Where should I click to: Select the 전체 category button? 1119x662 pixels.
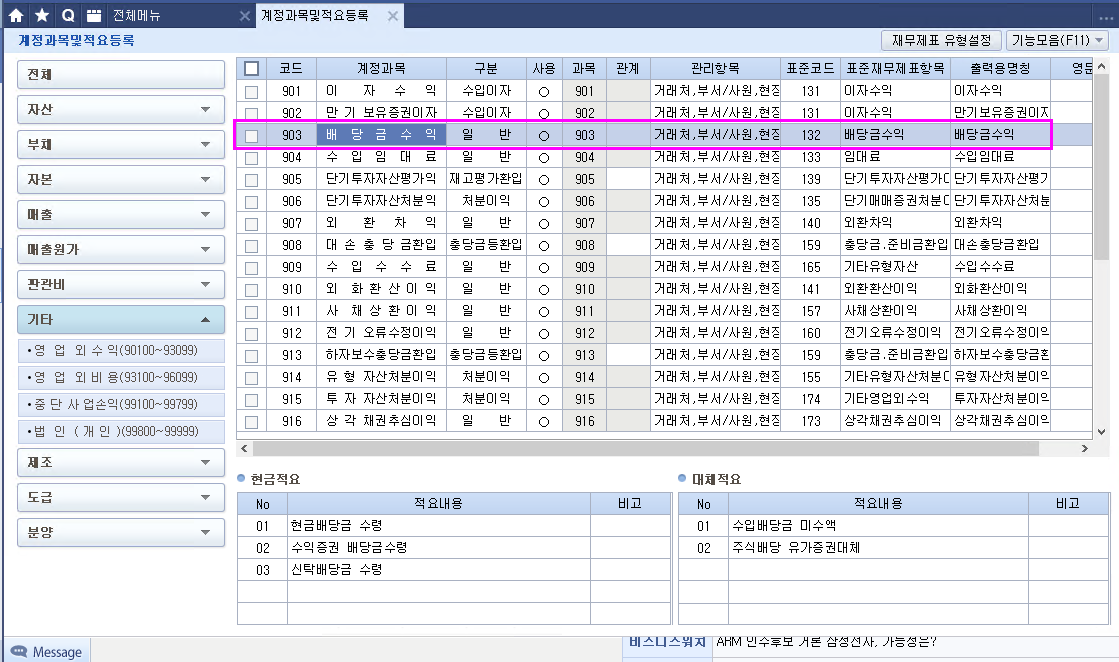click(x=121, y=74)
